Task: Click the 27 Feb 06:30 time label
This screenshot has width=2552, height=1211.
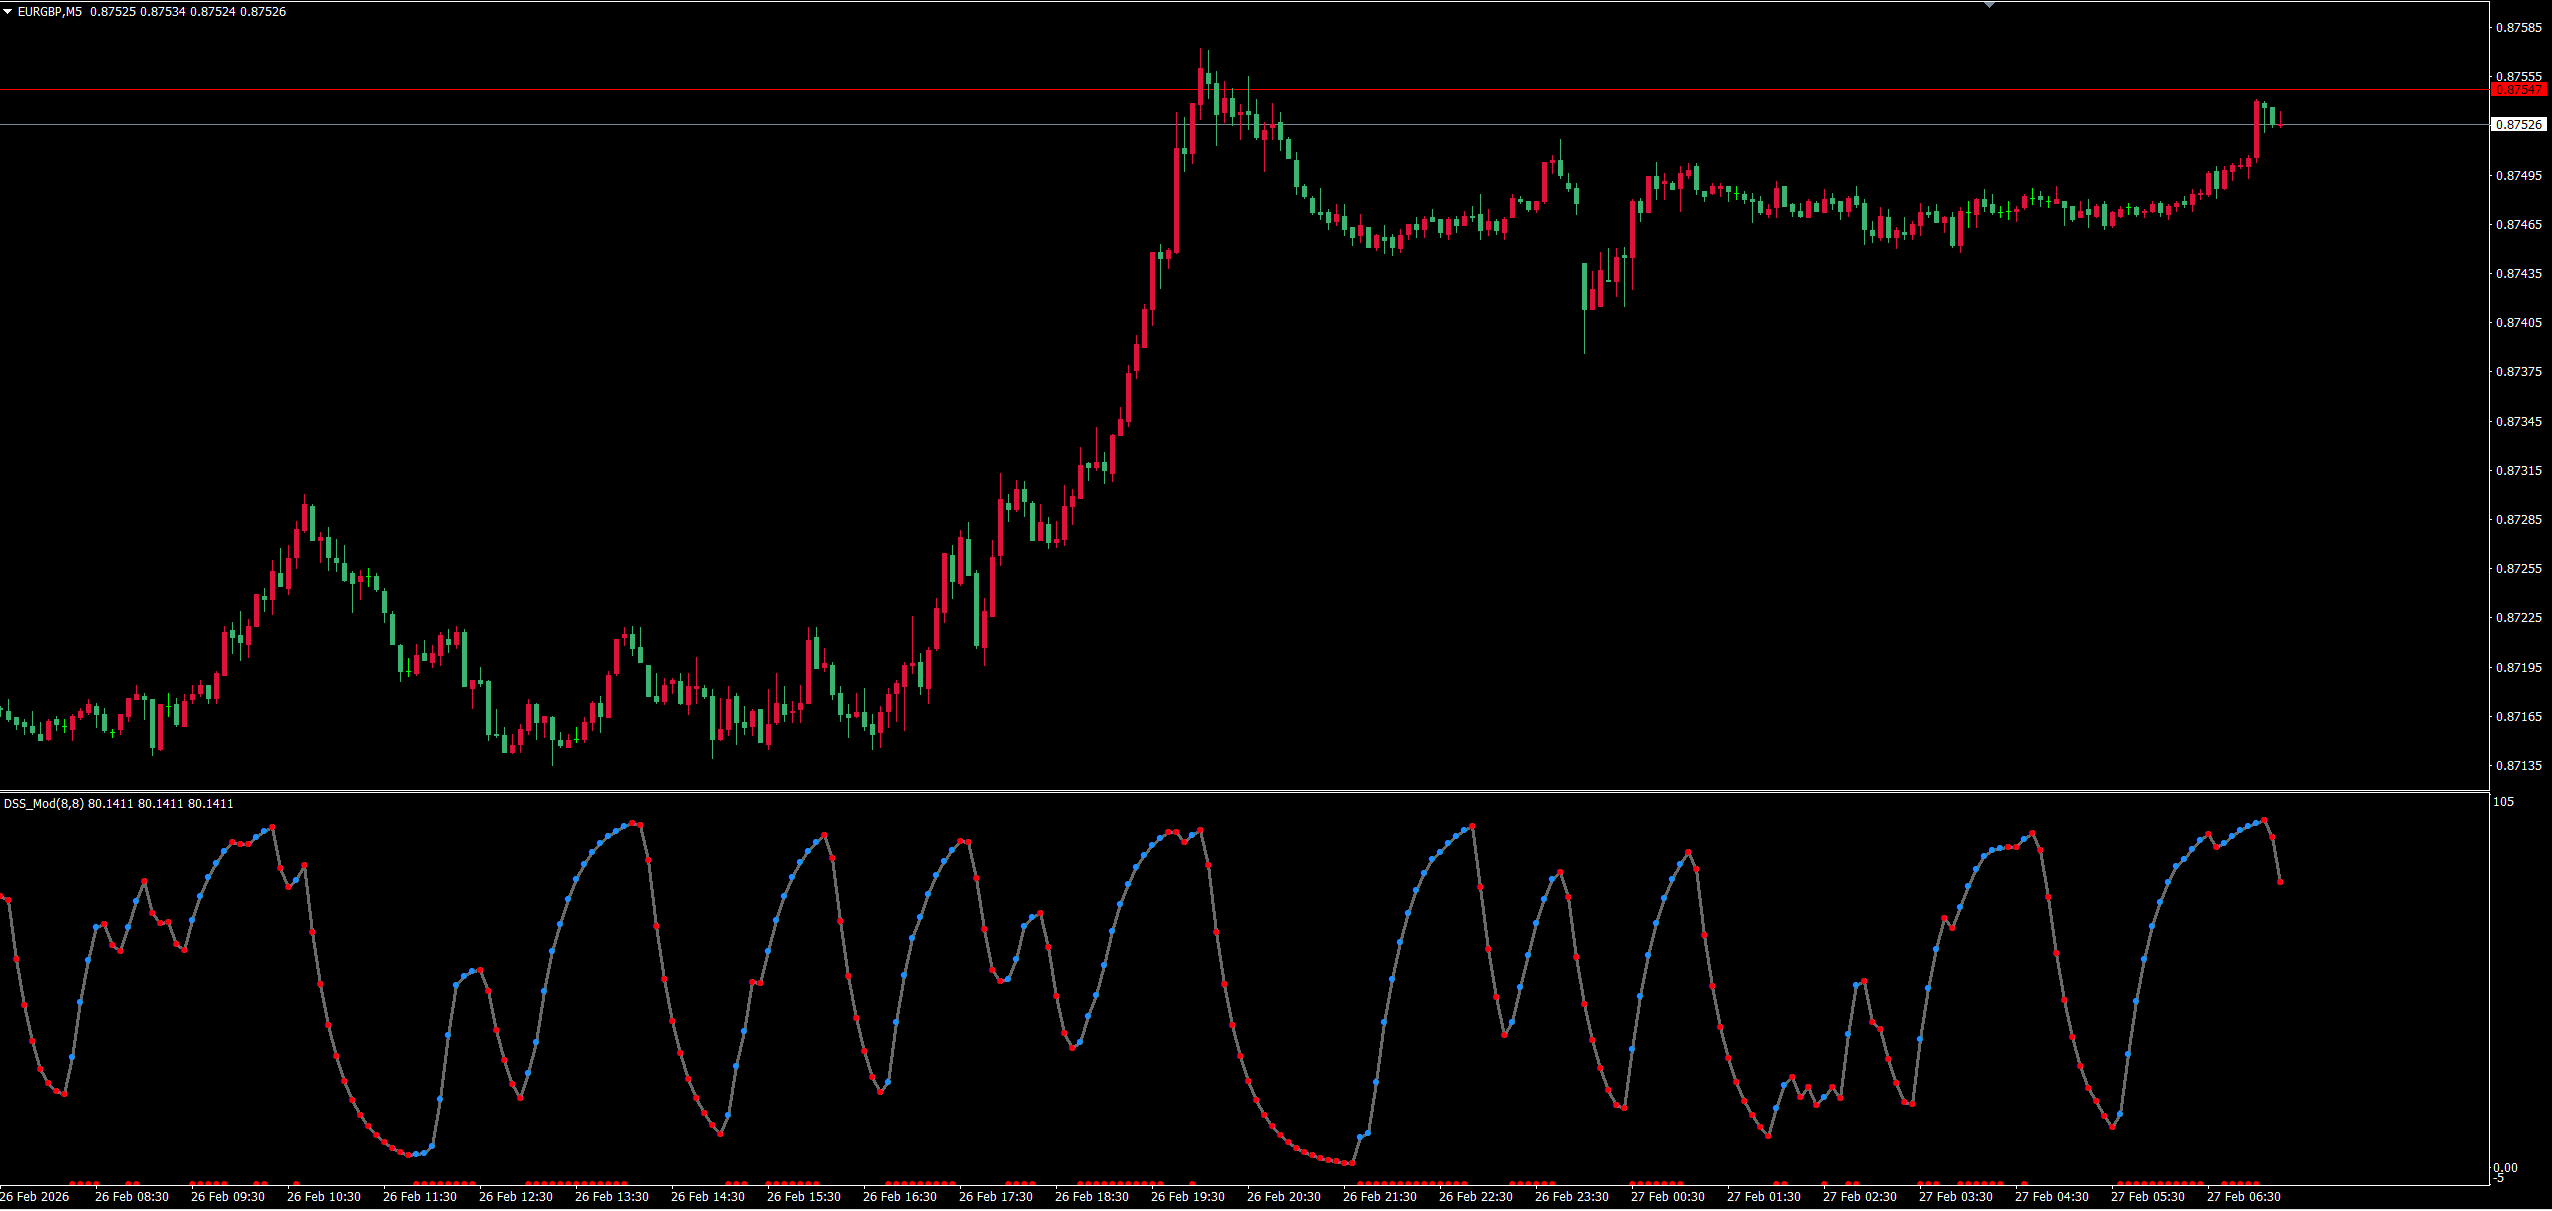Action: click(2243, 1197)
